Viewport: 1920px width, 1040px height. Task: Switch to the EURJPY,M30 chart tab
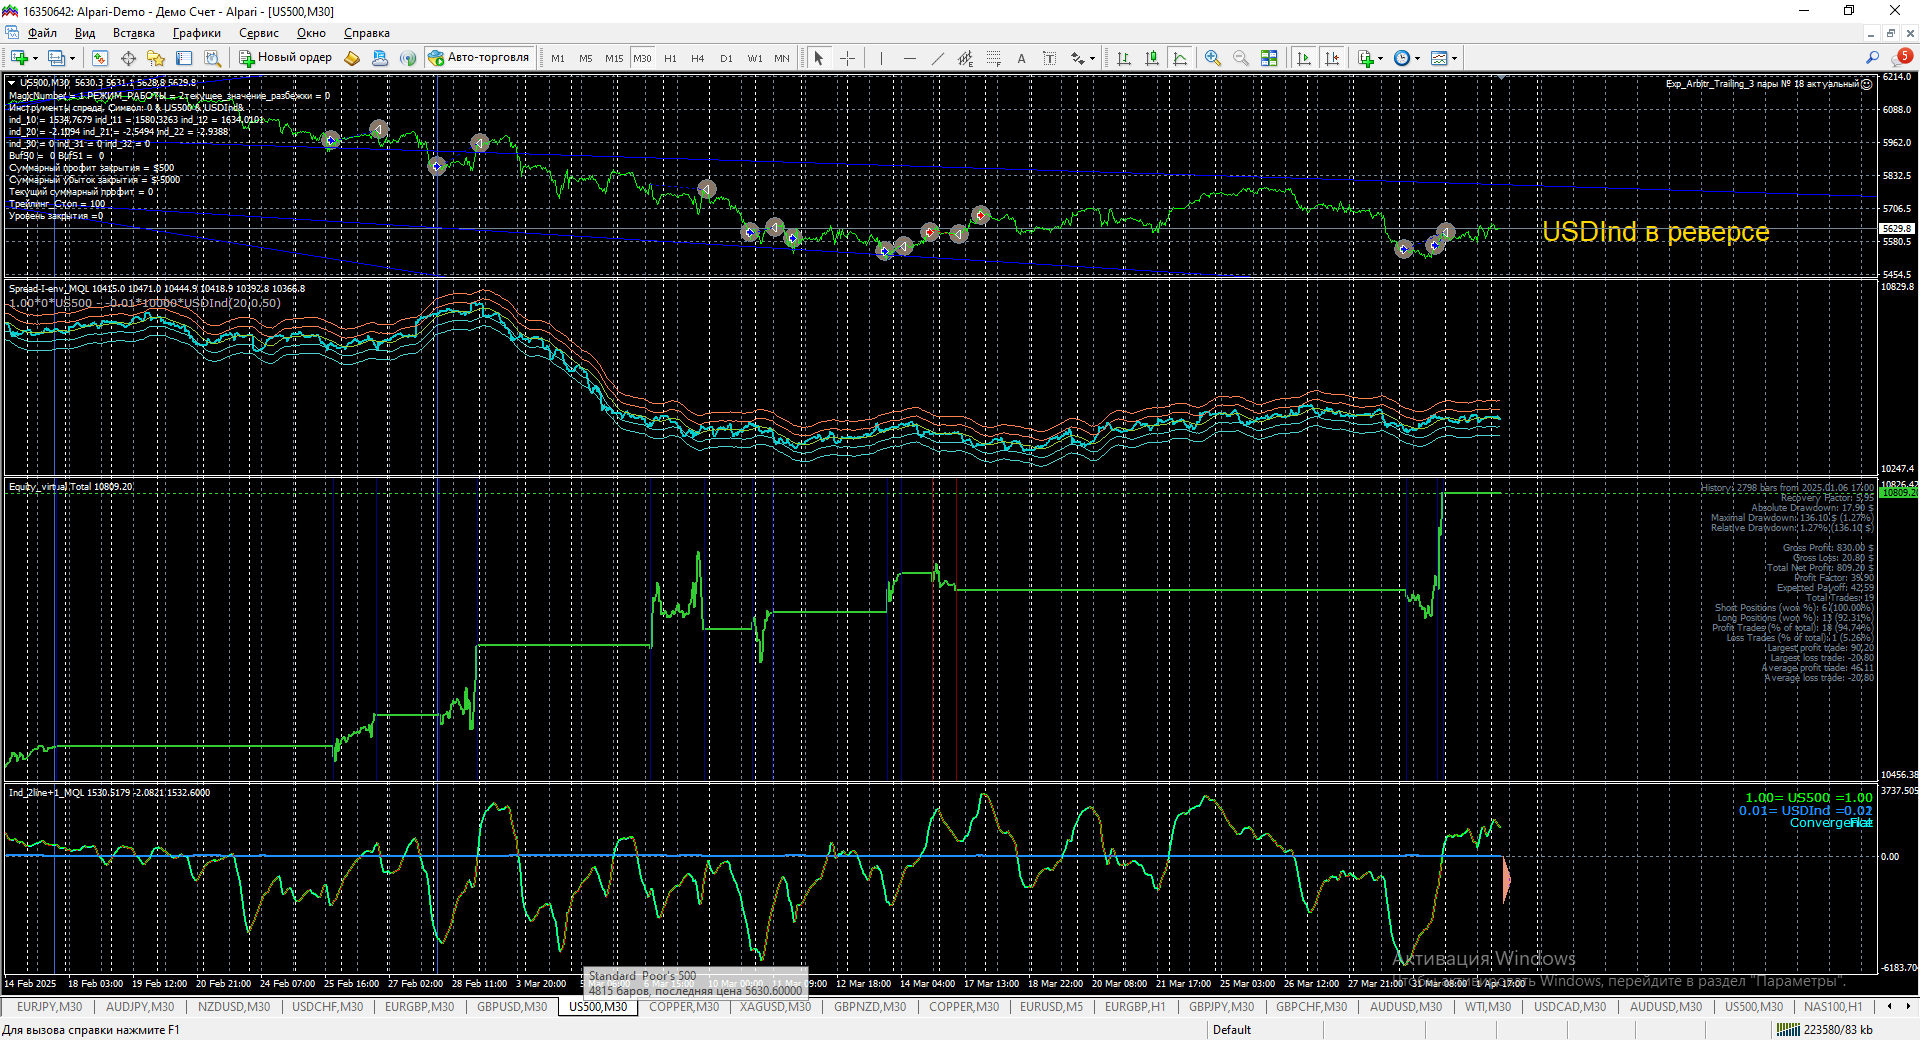pyautogui.click(x=50, y=1007)
